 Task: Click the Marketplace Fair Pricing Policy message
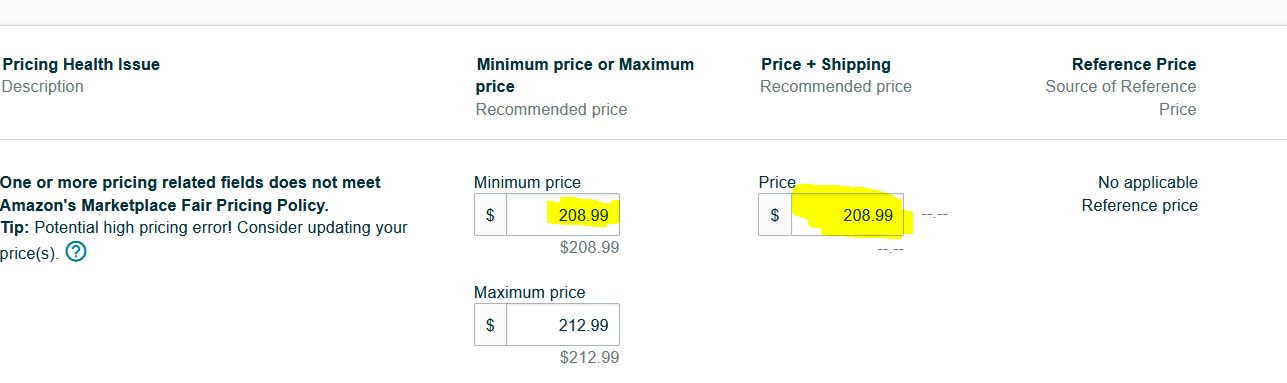tap(190, 194)
